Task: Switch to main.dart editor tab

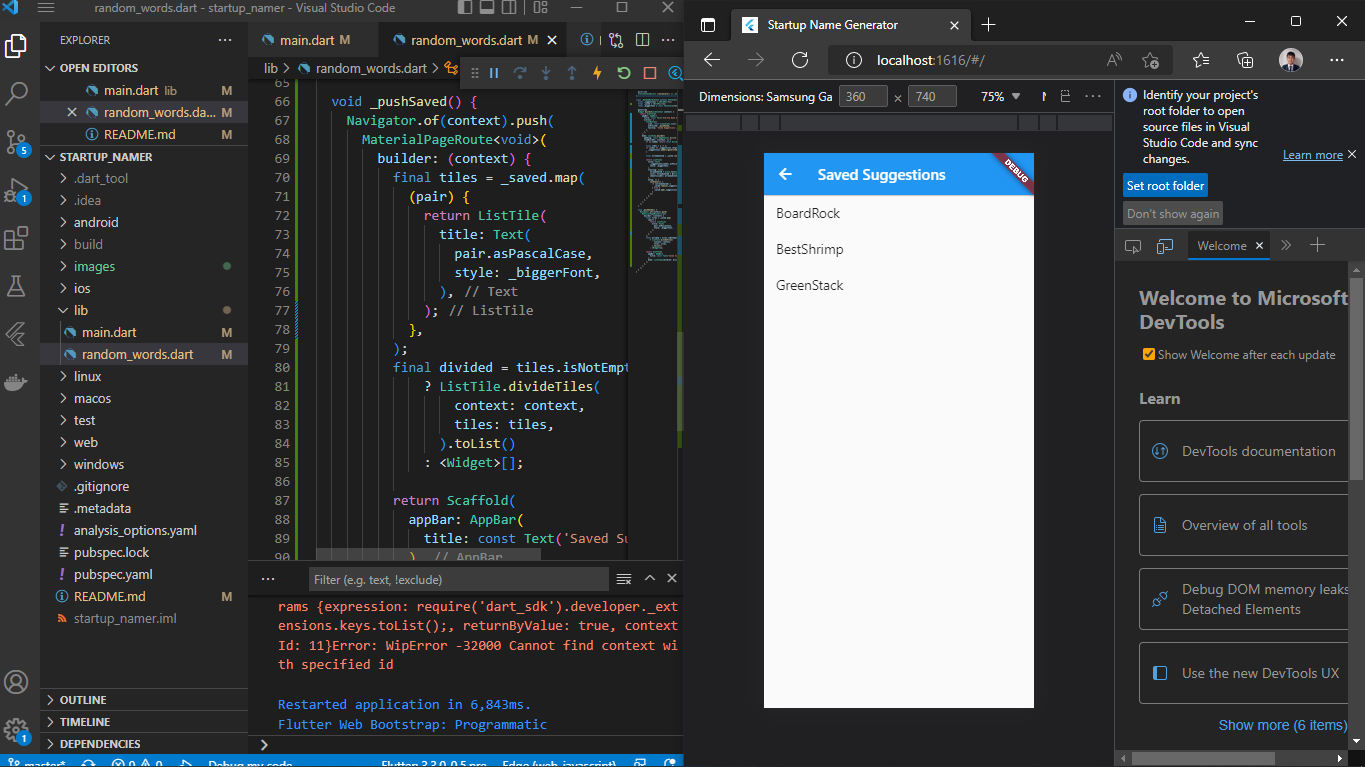Action: pyautogui.click(x=314, y=40)
